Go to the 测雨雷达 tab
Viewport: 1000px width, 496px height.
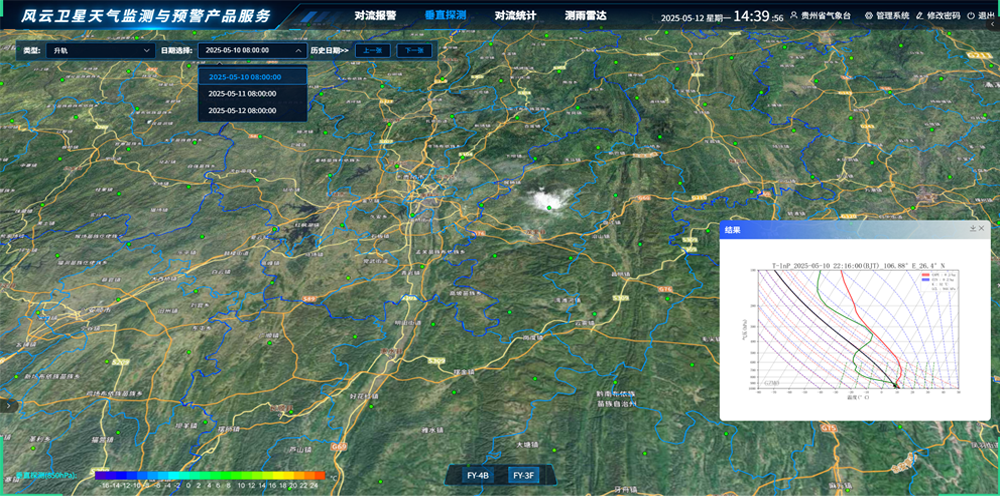click(x=585, y=16)
